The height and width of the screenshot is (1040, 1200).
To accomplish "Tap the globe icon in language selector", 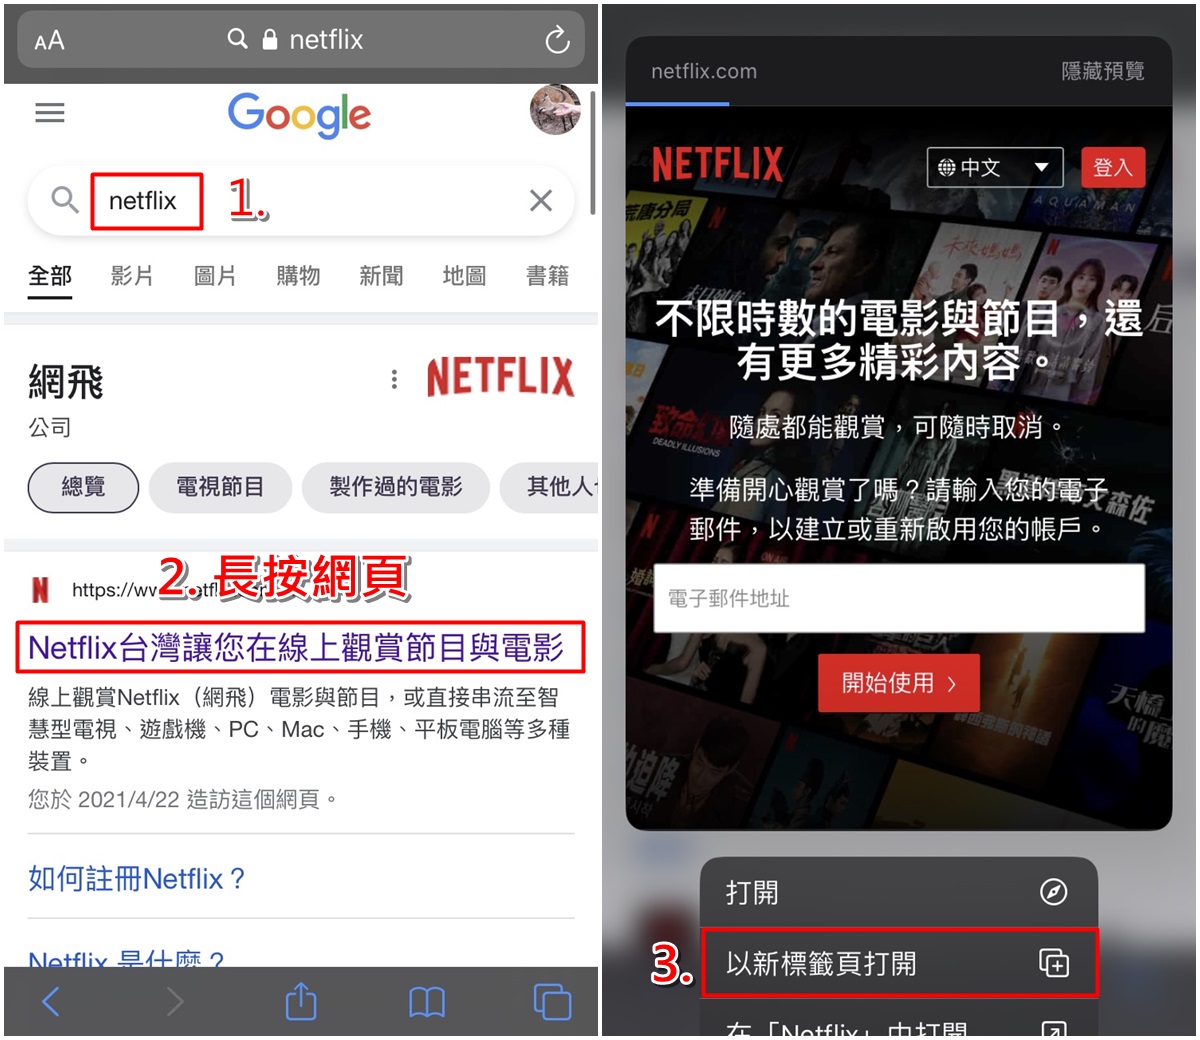I will pyautogui.click(x=946, y=167).
